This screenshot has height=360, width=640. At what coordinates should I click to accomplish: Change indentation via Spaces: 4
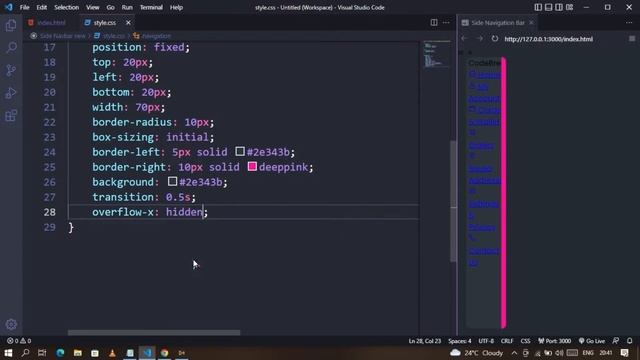click(460, 341)
